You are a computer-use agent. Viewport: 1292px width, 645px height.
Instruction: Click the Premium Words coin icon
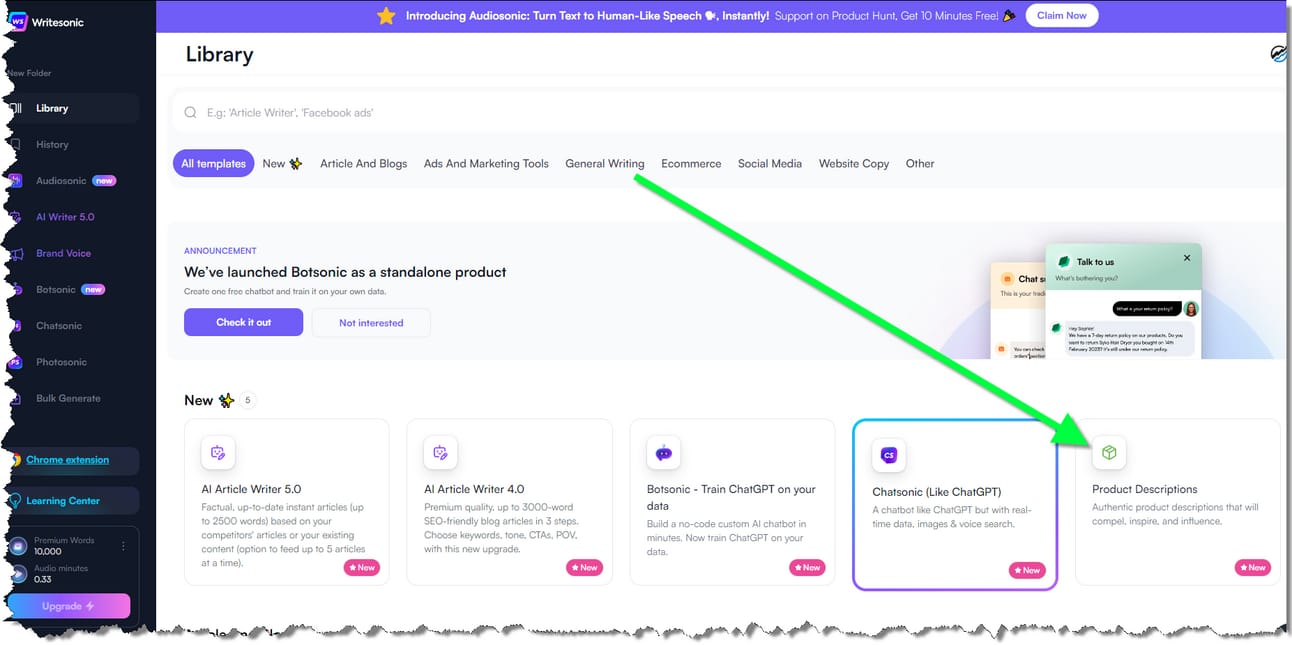coord(18,546)
